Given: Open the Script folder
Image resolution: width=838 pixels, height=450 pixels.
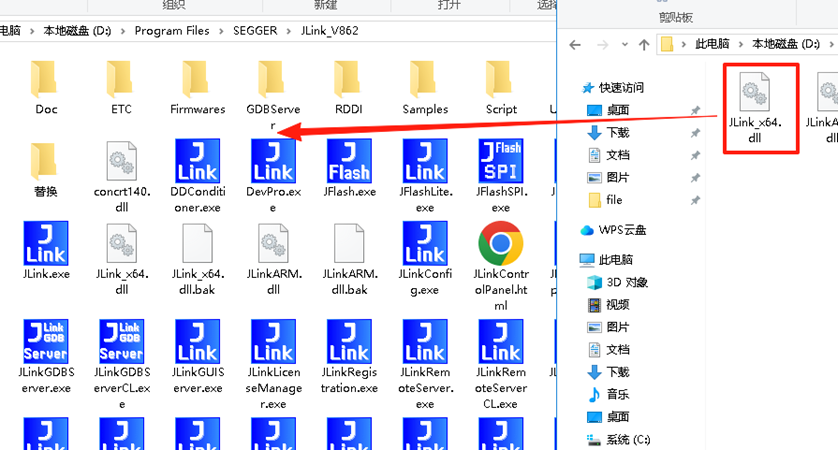Looking at the screenshot, I should click(x=500, y=80).
